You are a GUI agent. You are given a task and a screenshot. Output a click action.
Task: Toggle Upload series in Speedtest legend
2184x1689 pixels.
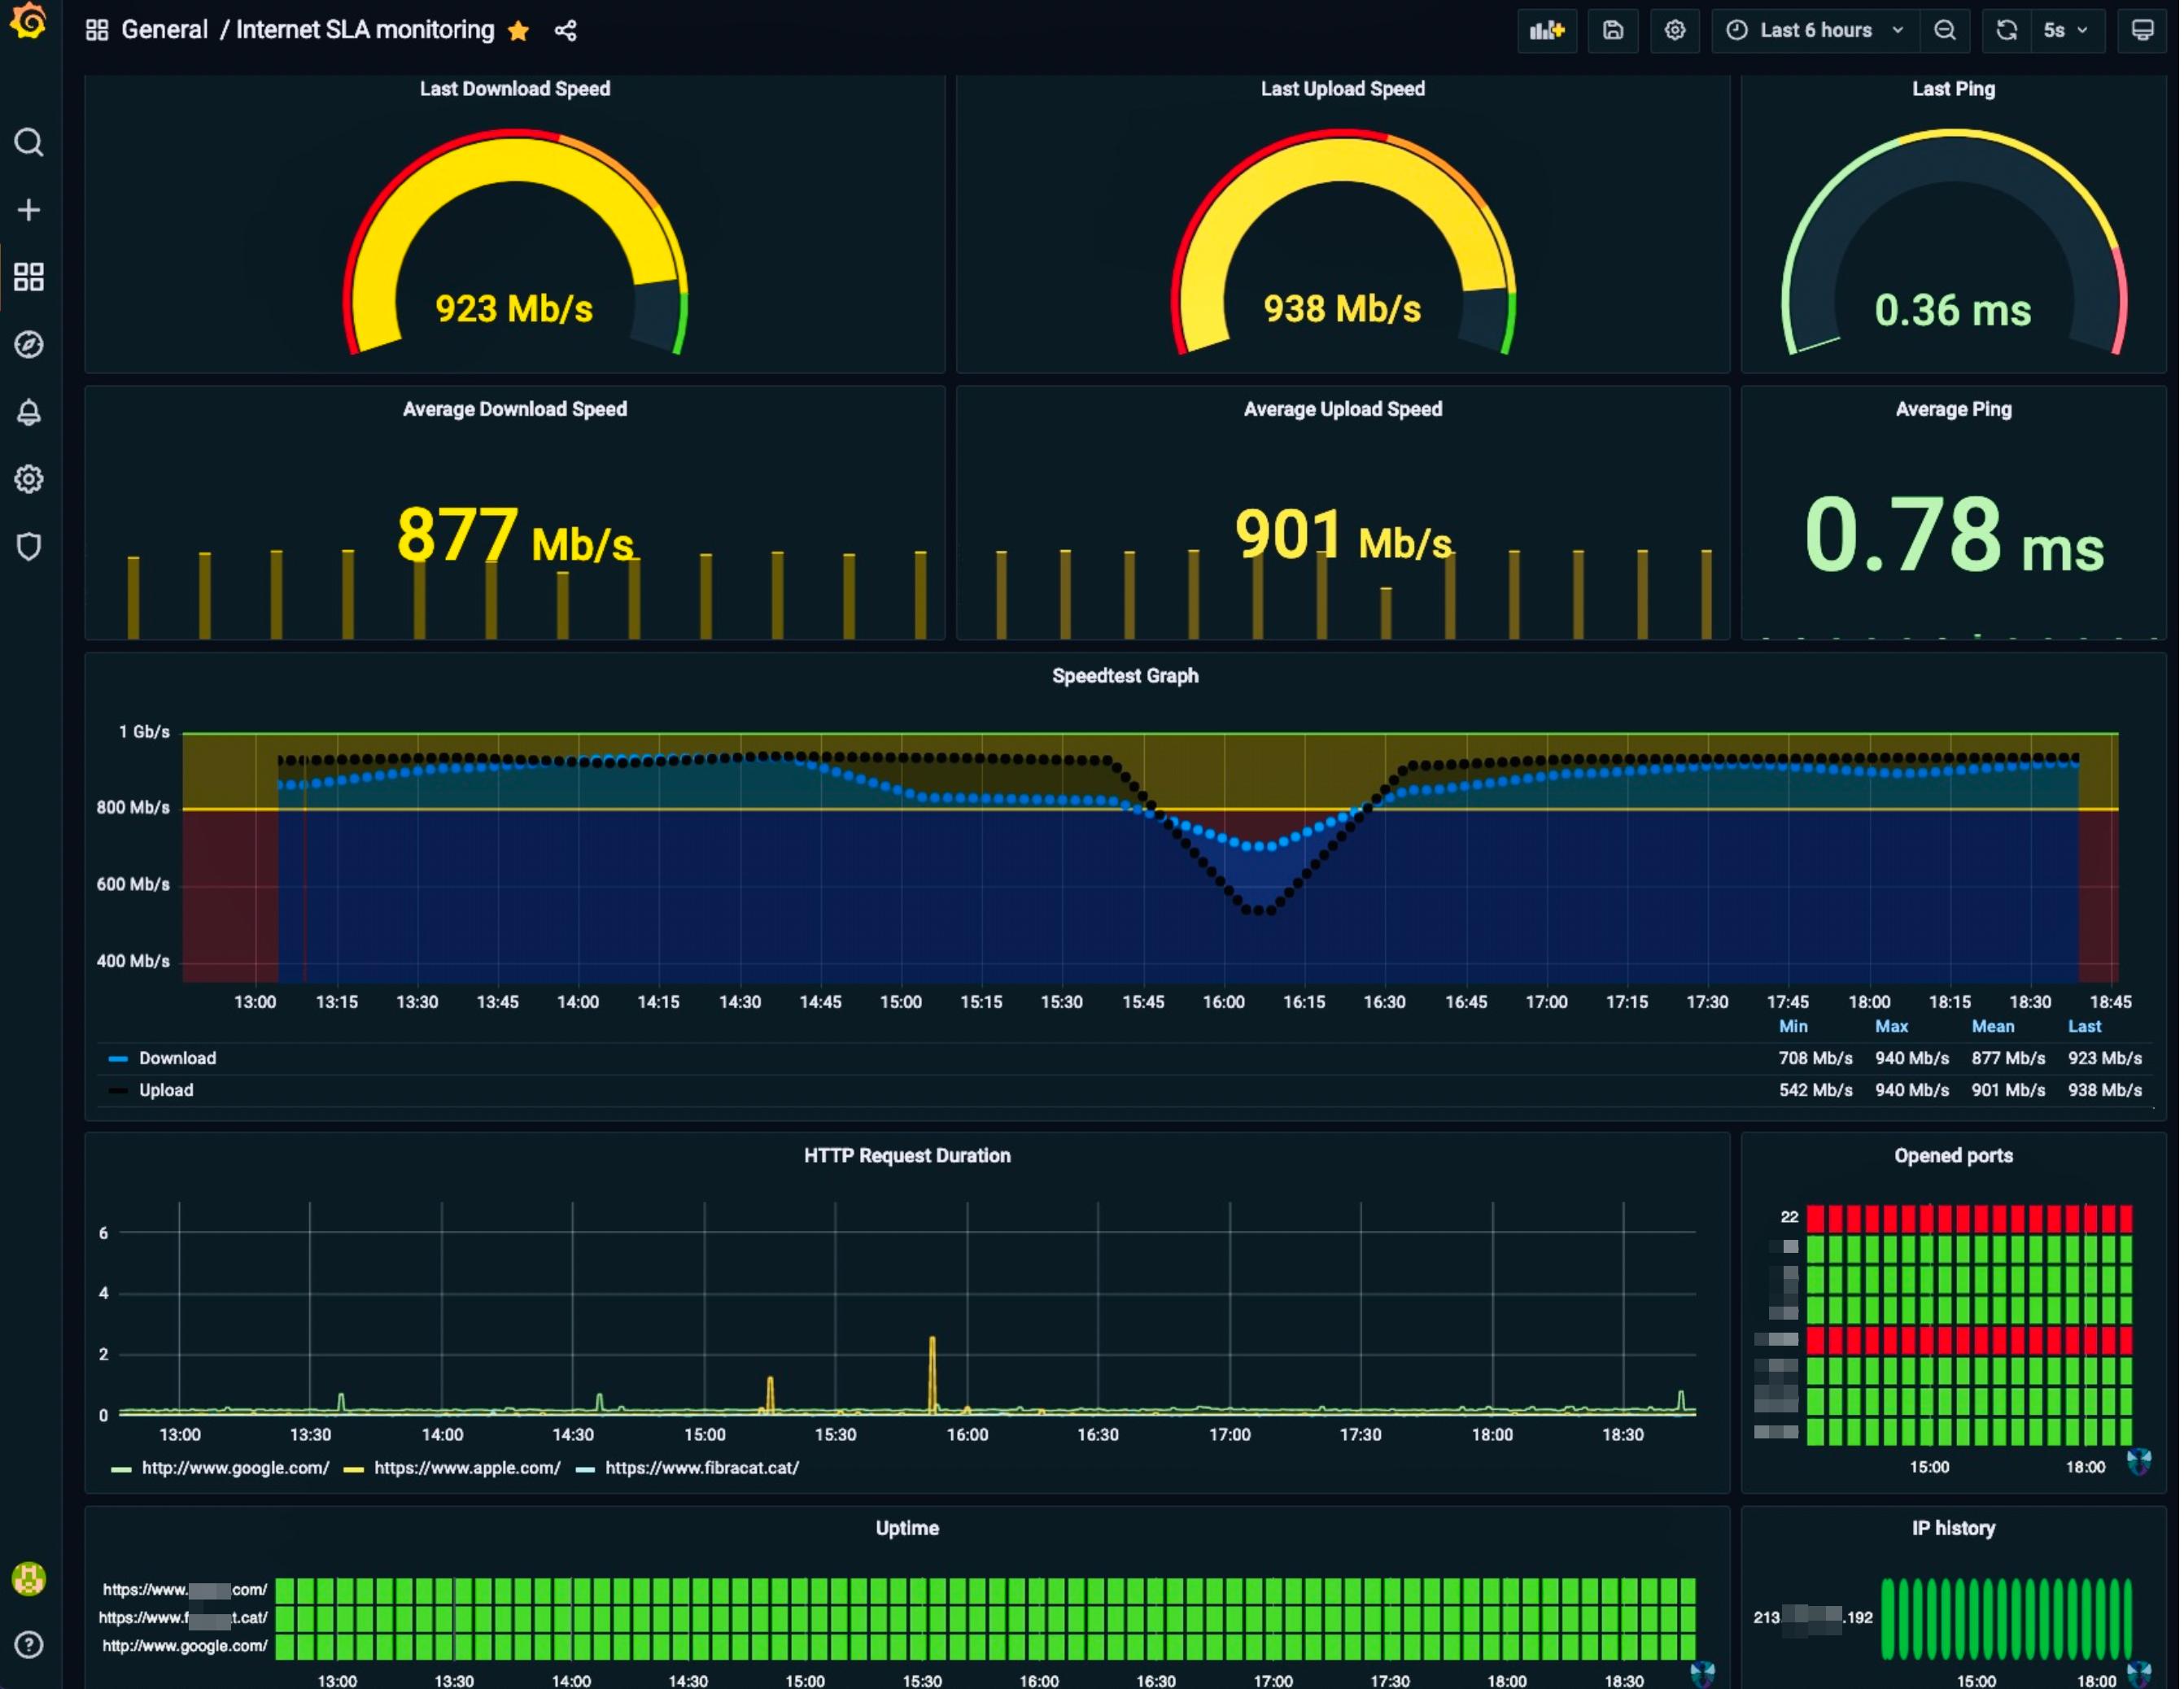(x=166, y=1090)
